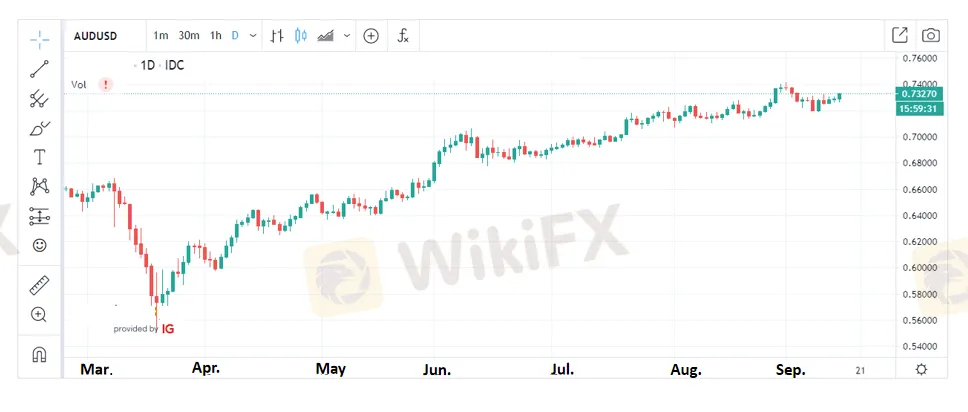Click the zoom in tool

pos(39,314)
